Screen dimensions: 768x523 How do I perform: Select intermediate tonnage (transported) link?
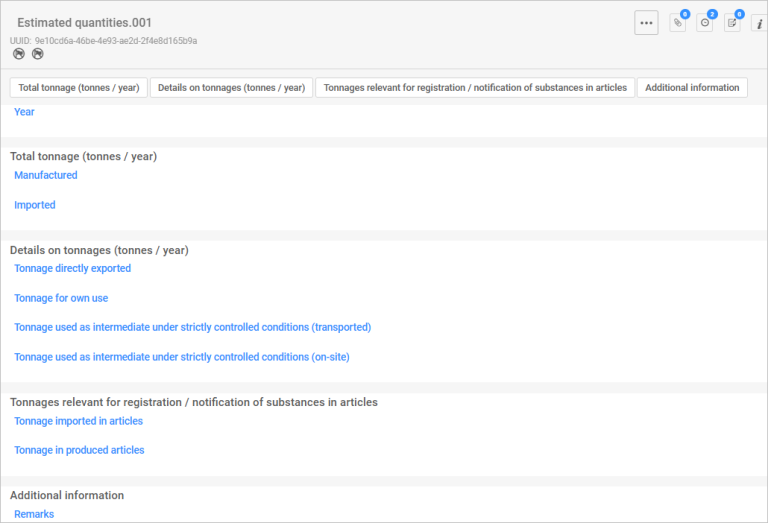(x=192, y=327)
